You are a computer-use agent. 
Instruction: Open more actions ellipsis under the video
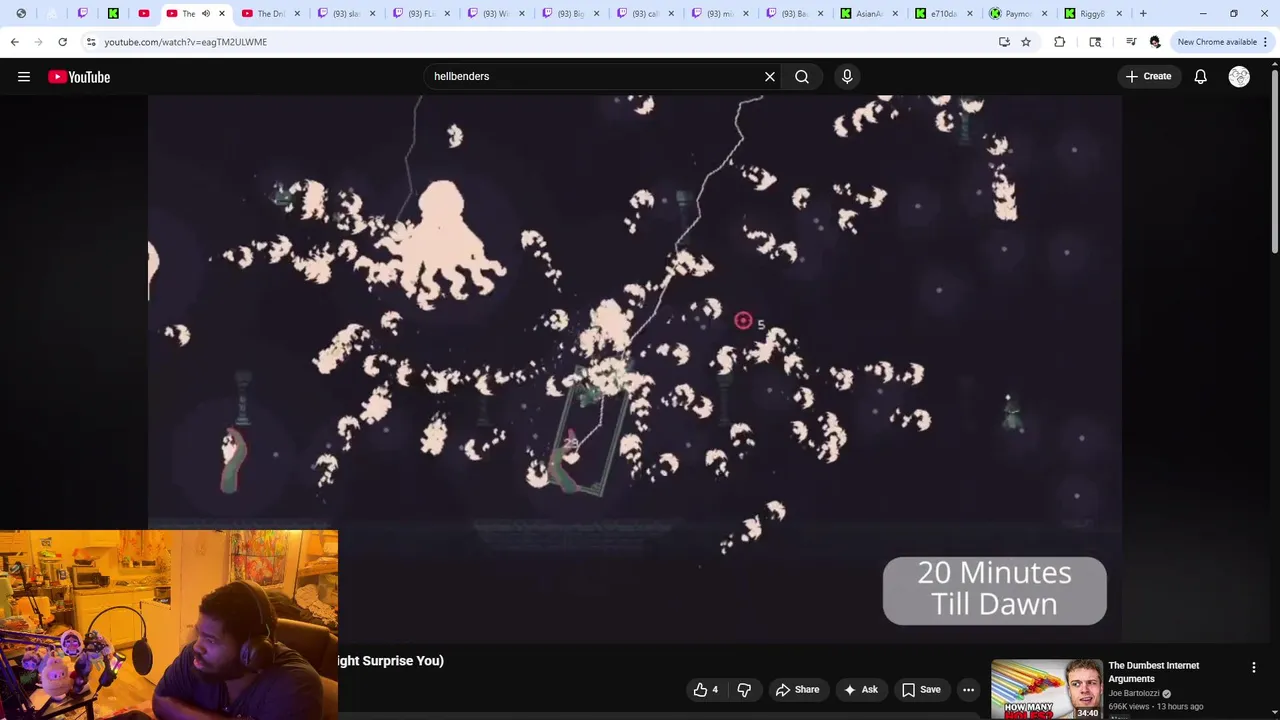(968, 690)
